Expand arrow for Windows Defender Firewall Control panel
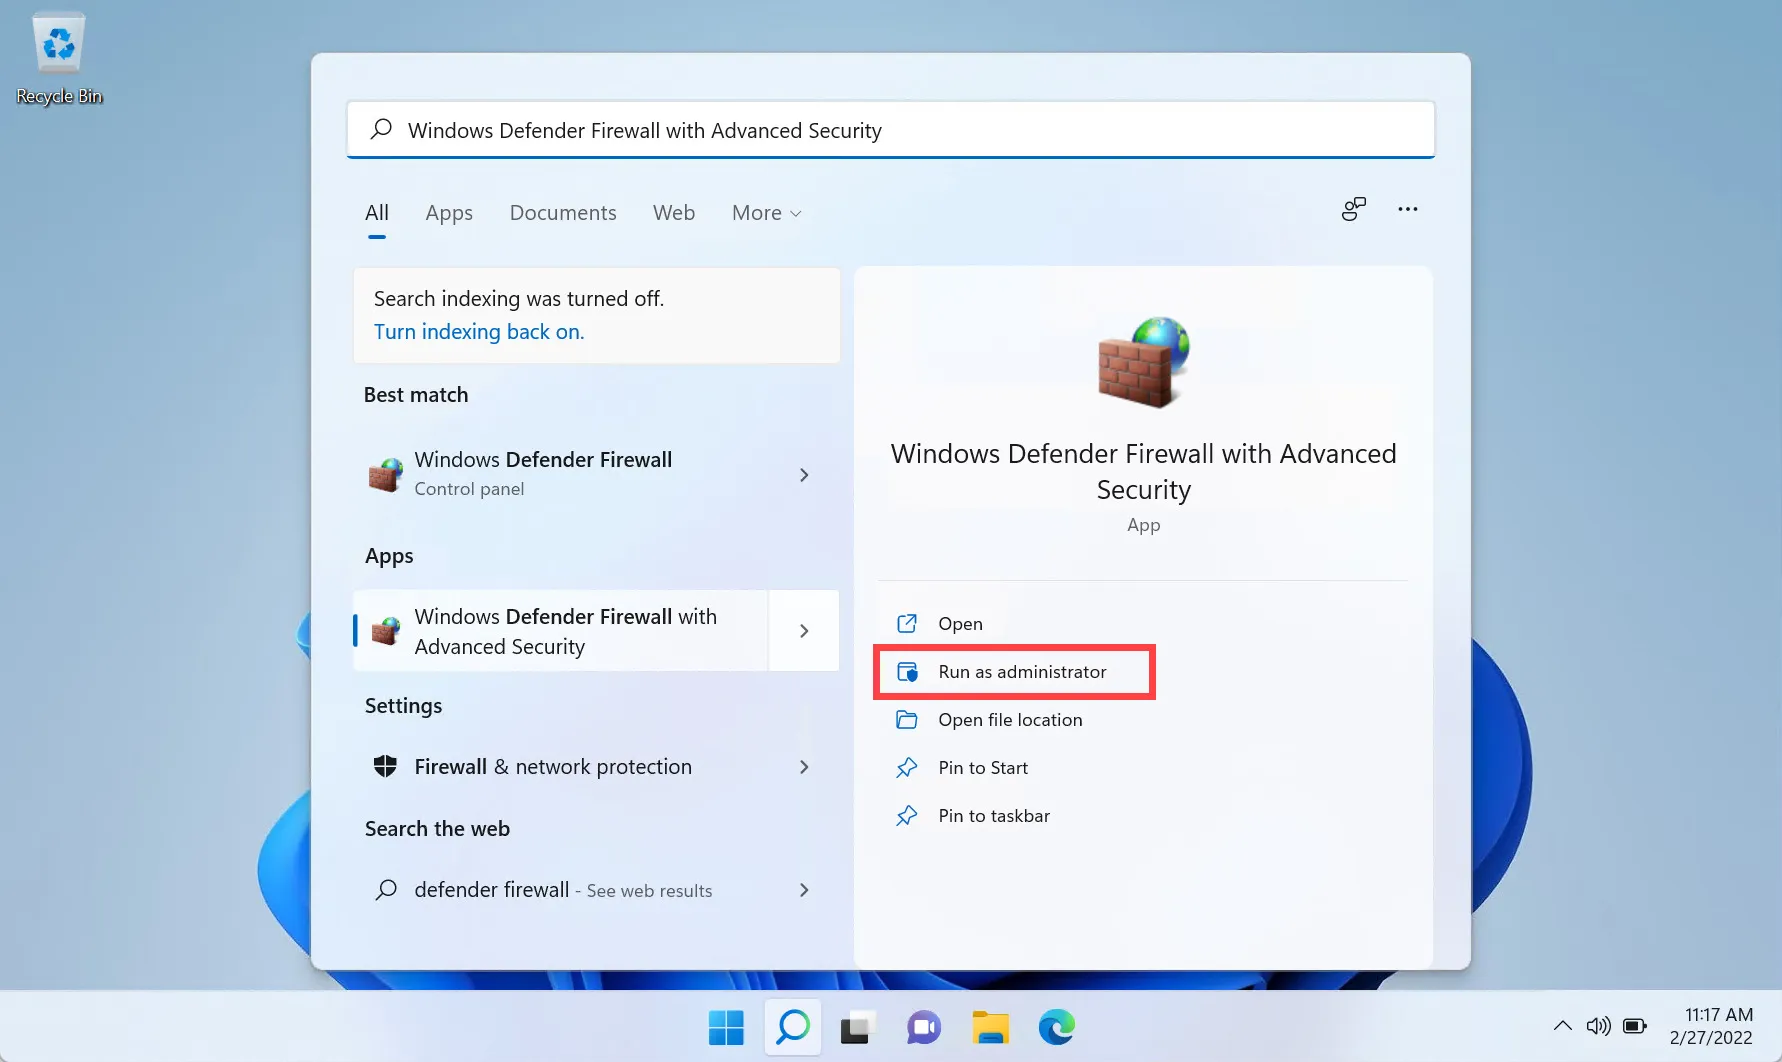The height and width of the screenshot is (1062, 1782). pyautogui.click(x=804, y=475)
